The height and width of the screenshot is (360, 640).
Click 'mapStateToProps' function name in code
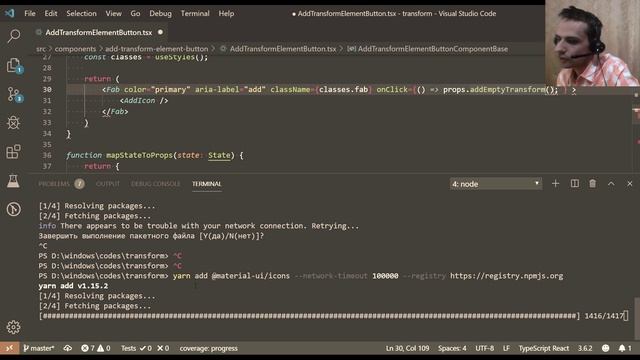click(139, 155)
